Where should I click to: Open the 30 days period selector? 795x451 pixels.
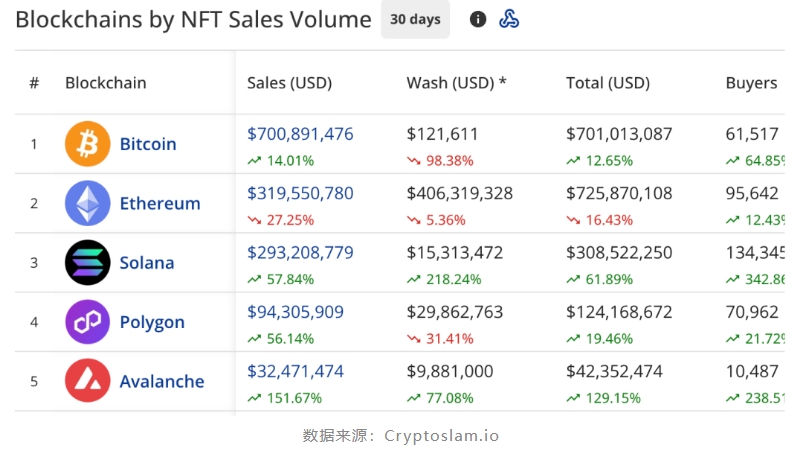pos(415,19)
